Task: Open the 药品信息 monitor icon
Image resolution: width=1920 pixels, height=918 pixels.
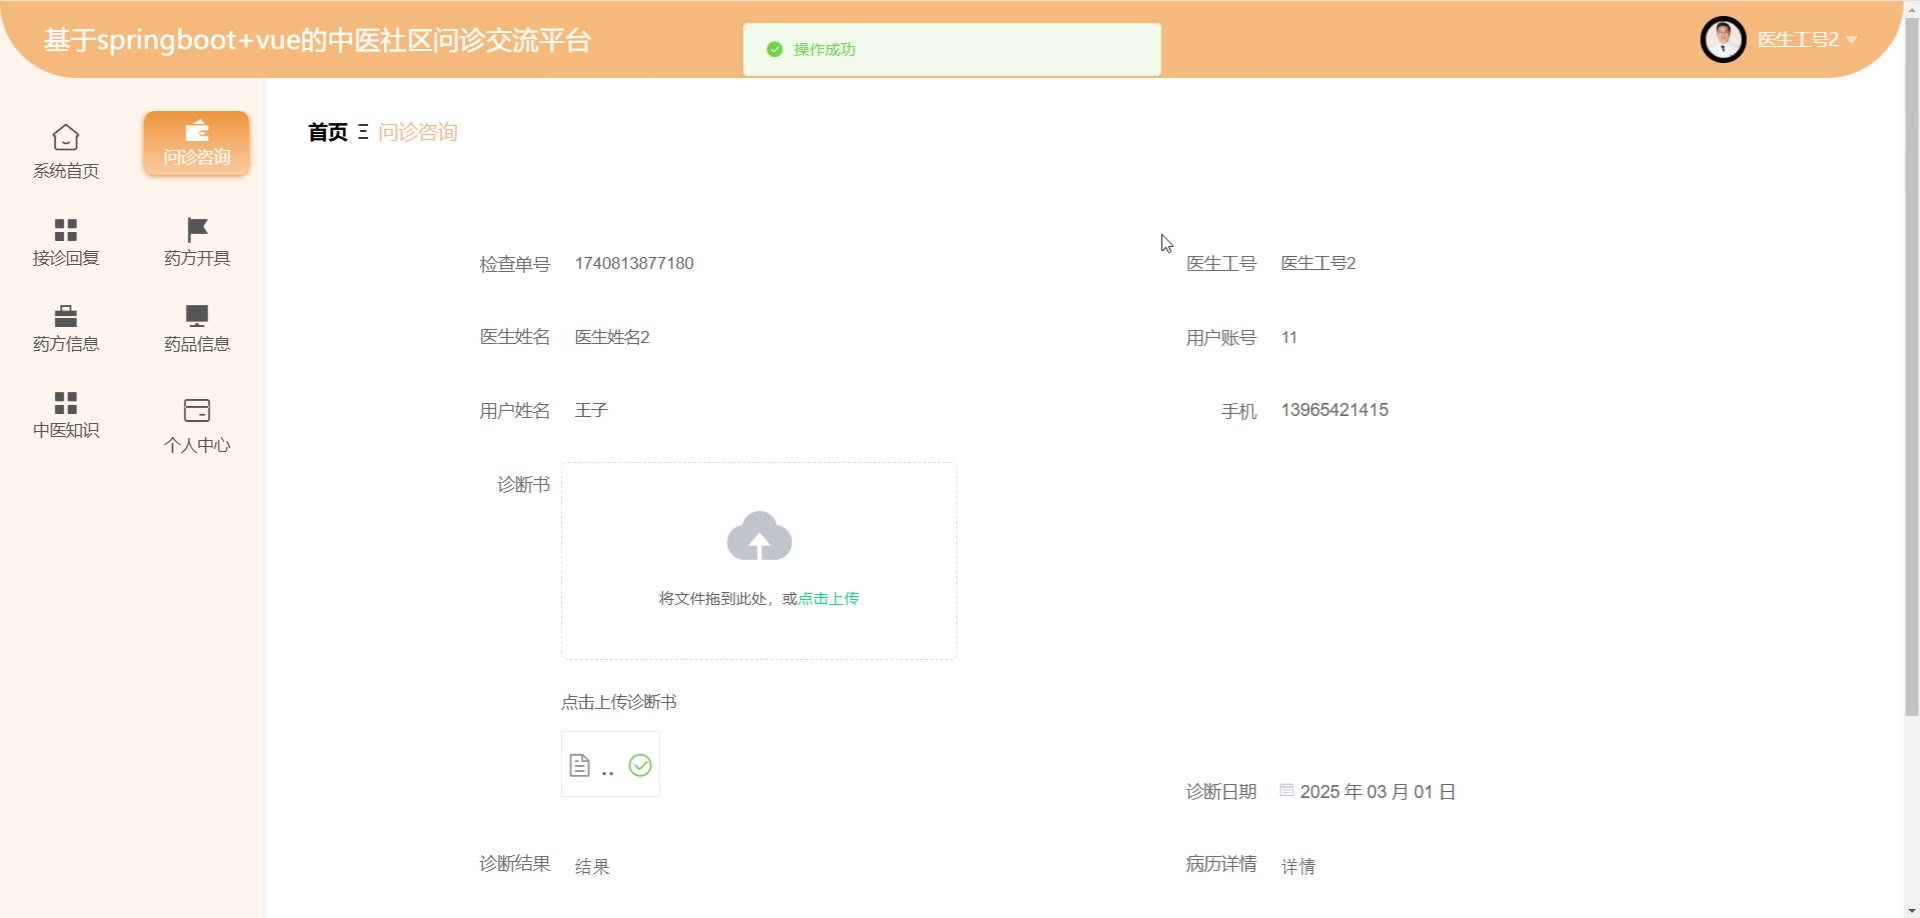Action: [x=197, y=316]
